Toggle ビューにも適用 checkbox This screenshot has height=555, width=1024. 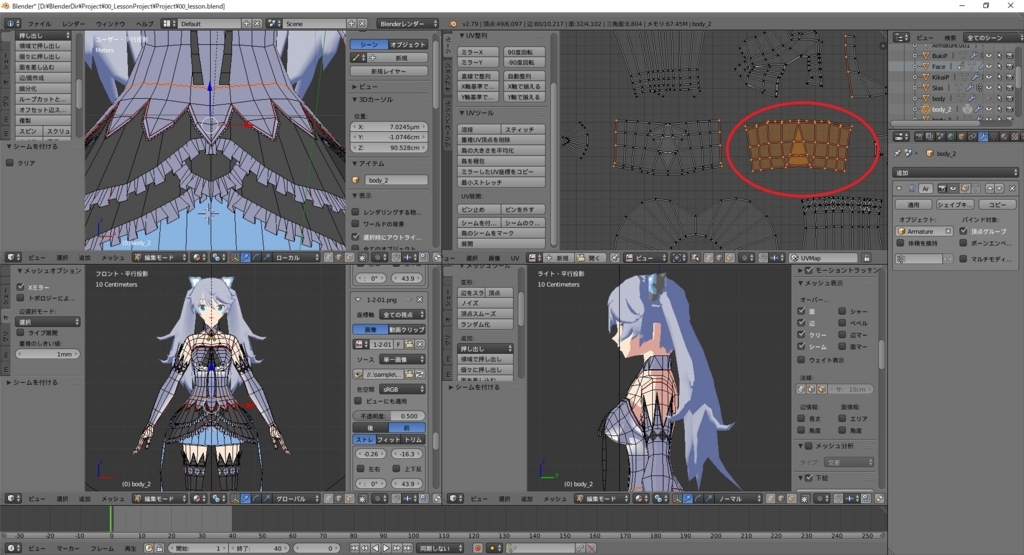click(x=358, y=401)
